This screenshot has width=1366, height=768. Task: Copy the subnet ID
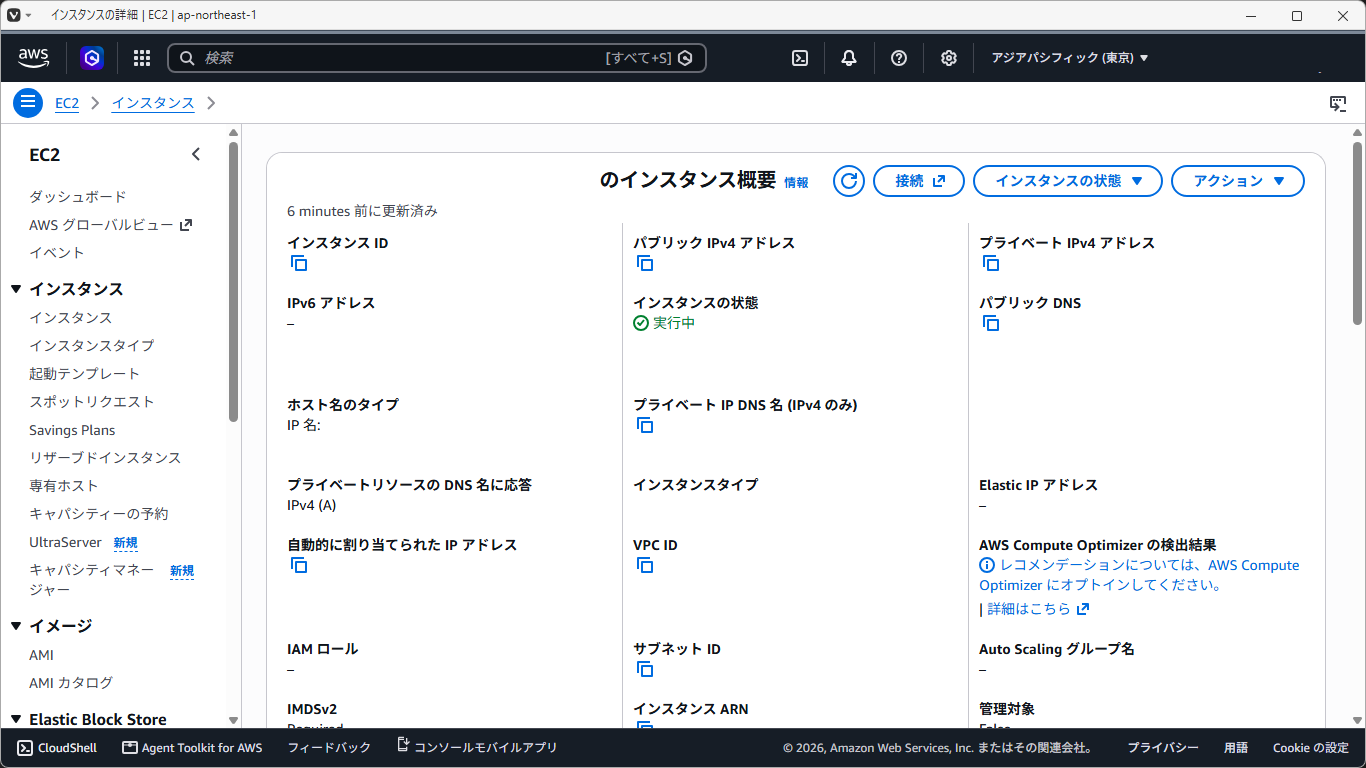645,669
